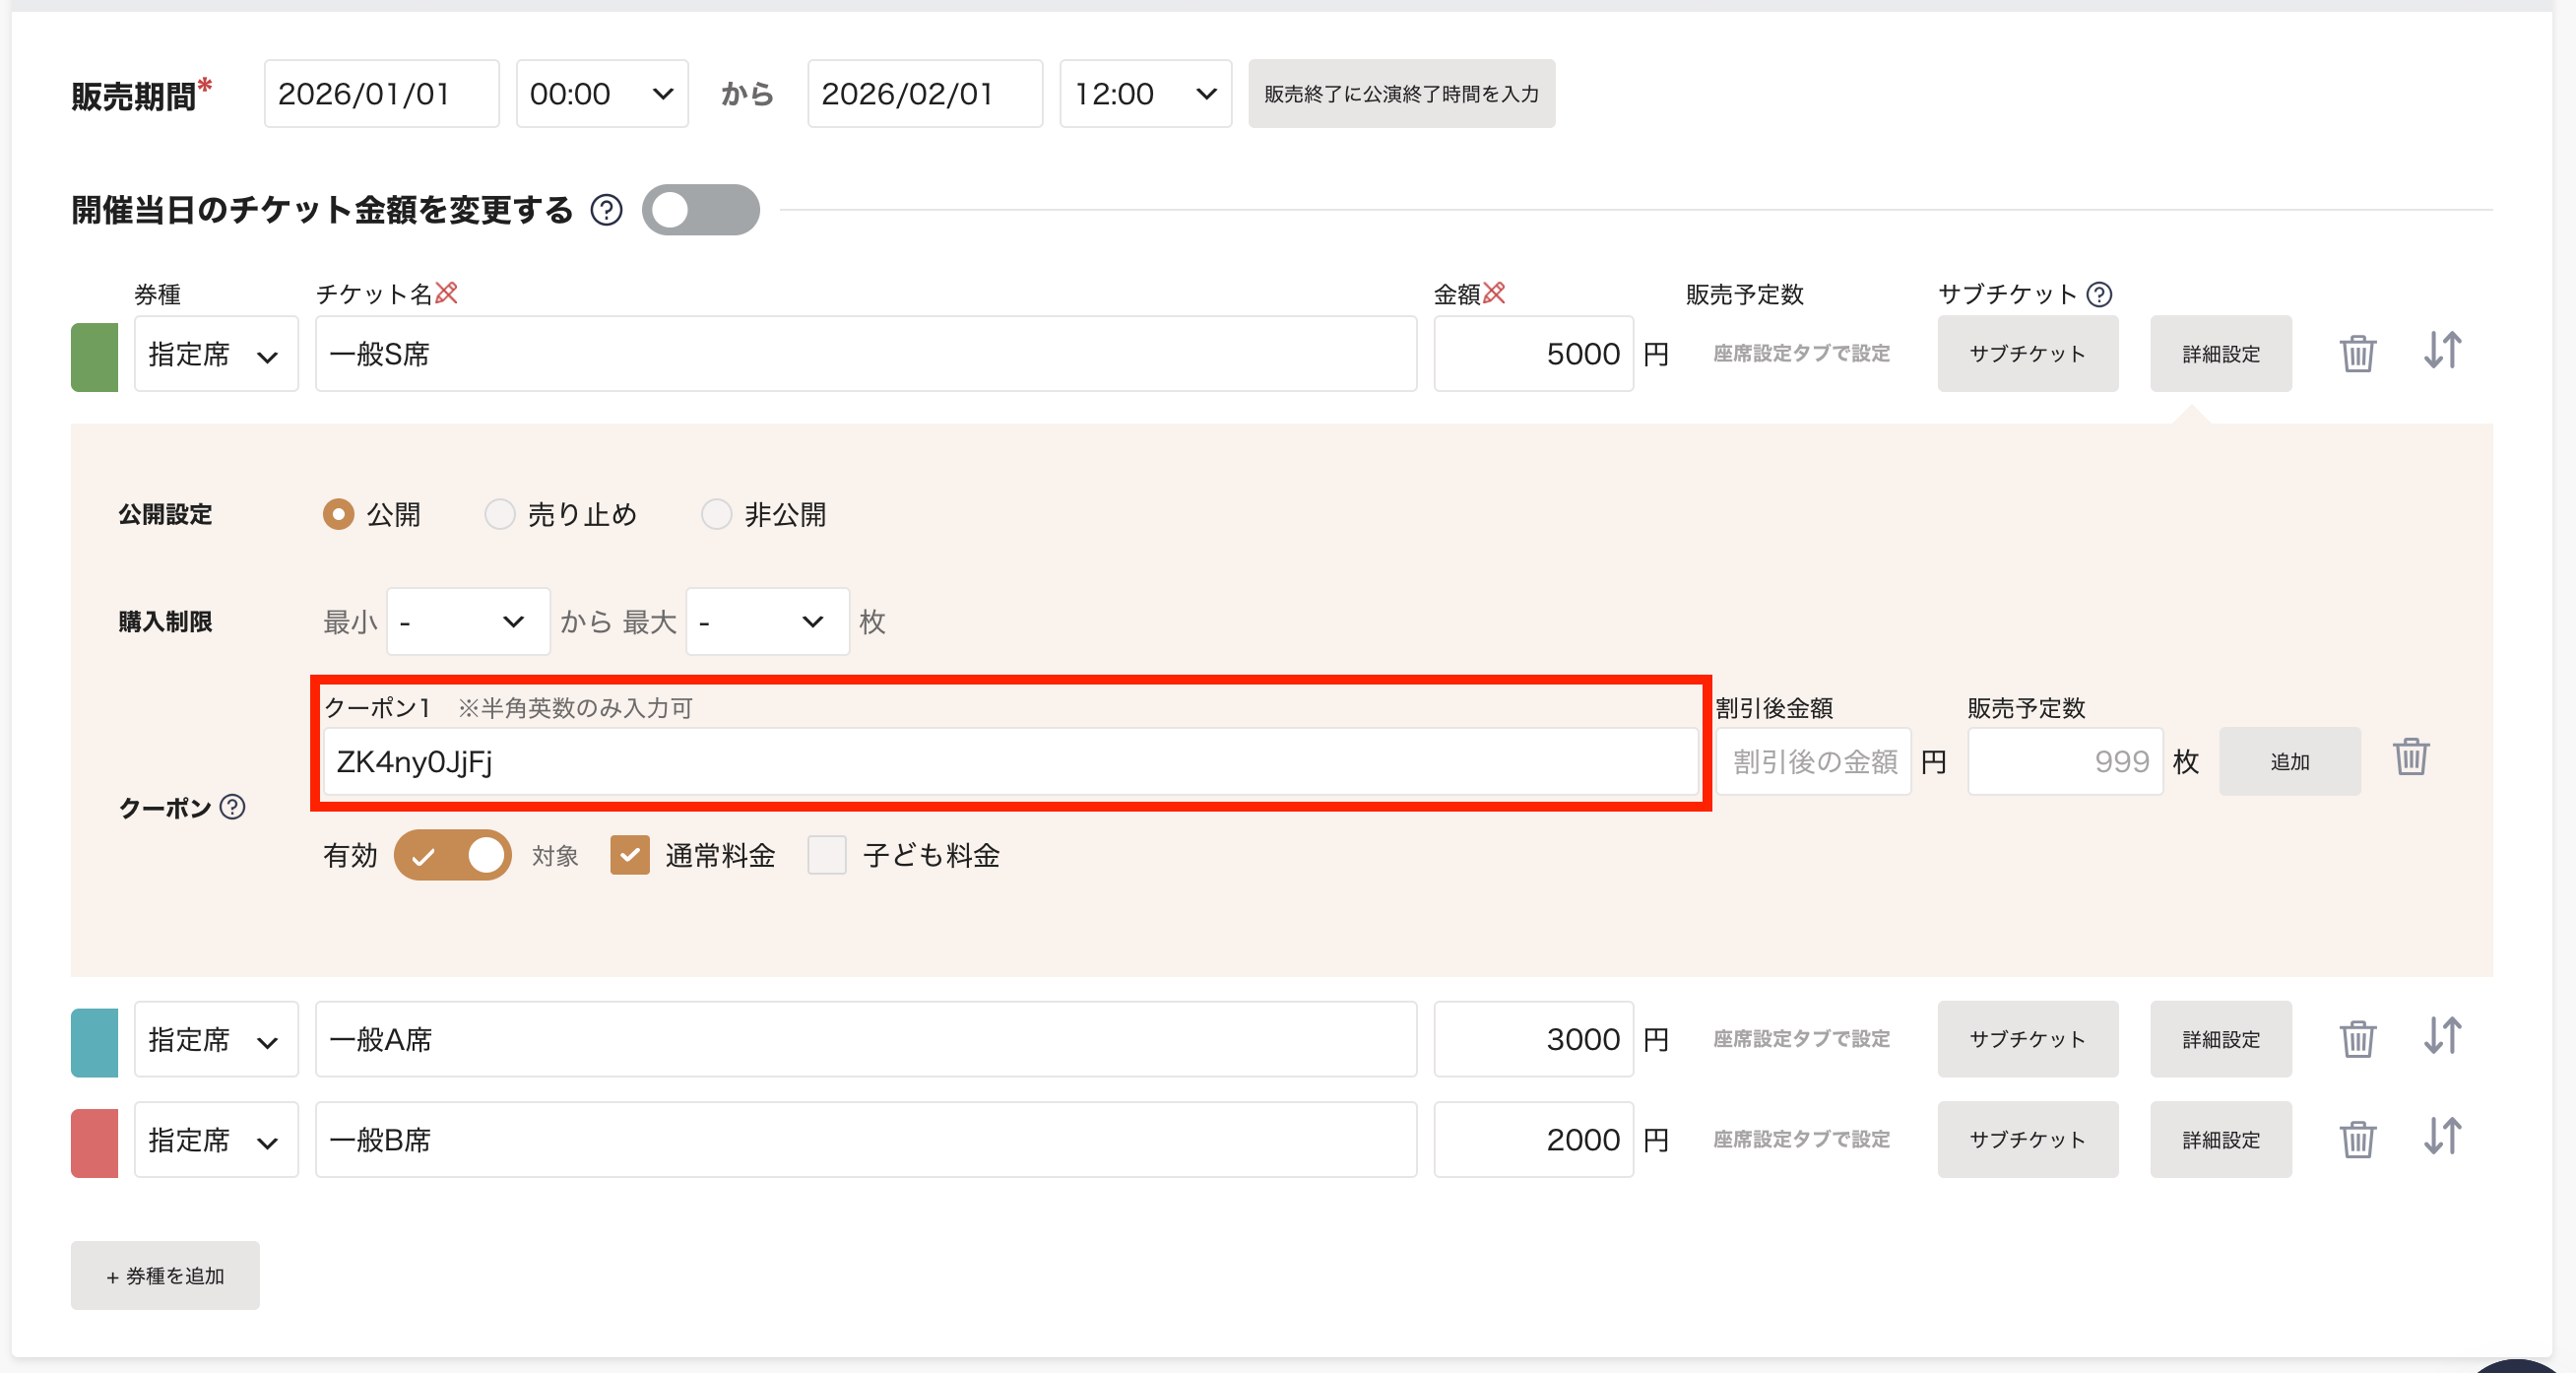2576x1373 pixels.
Task: Open the sales start time 00:00 dropdown
Action: pyautogui.click(x=601, y=94)
